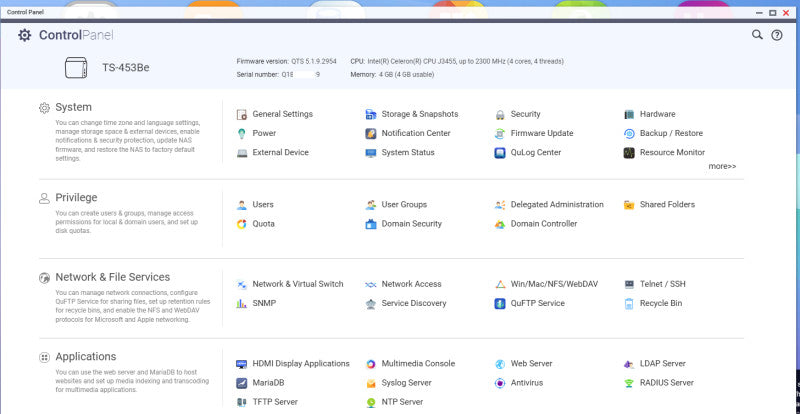The height and width of the screenshot is (414, 800).
Task: Click the Privilege person section icon
Action: [44, 198]
